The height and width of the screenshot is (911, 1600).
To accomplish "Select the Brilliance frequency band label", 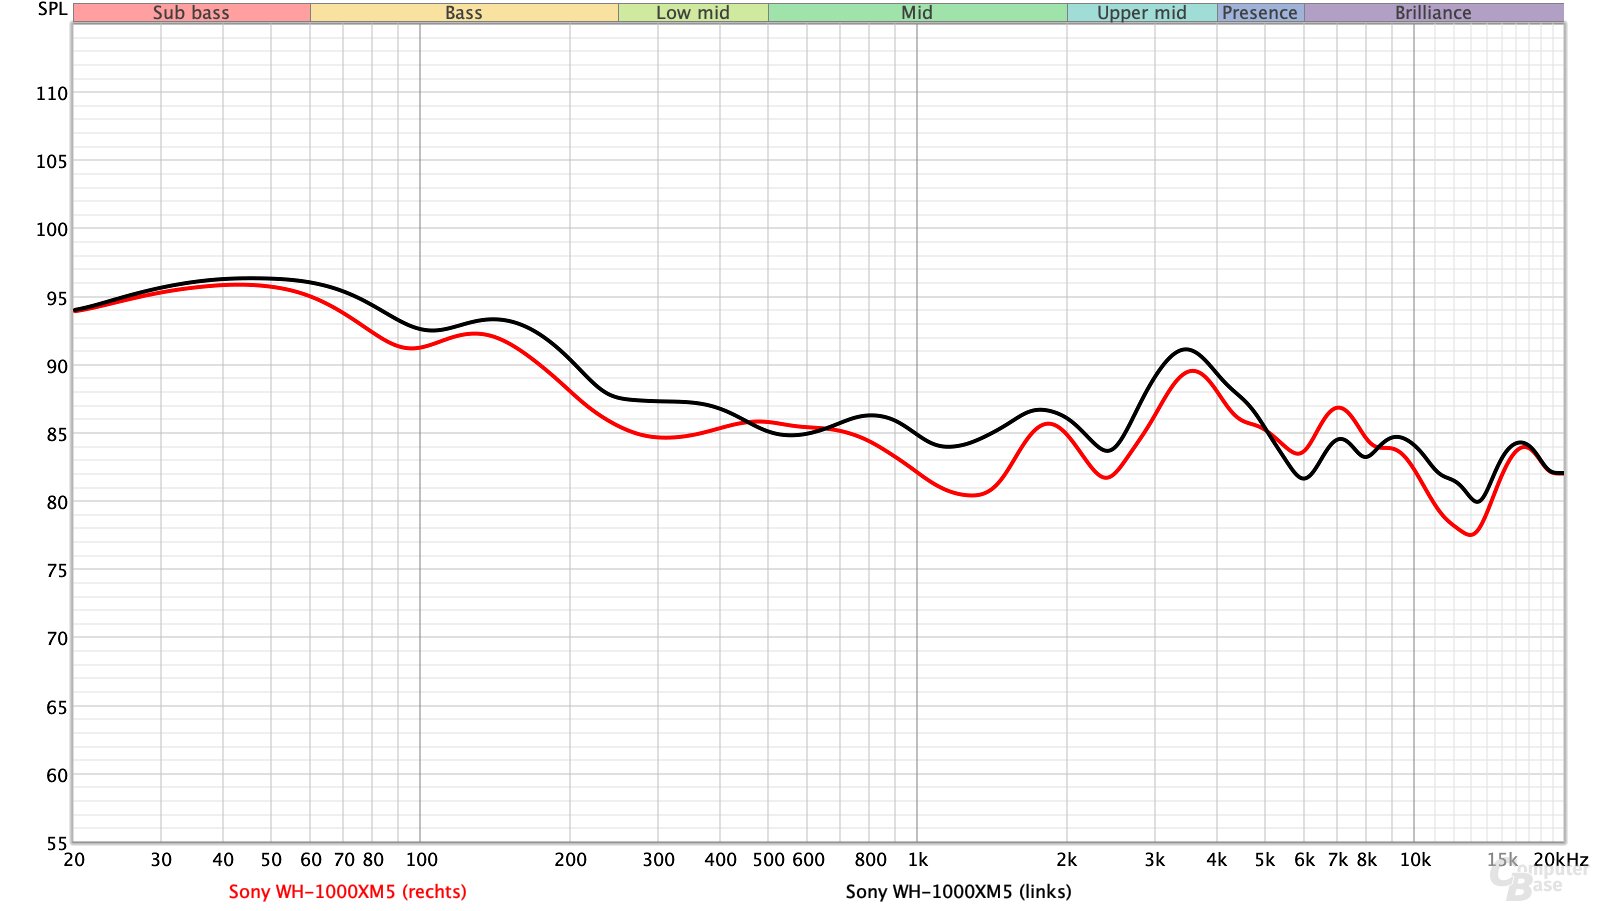I will pyautogui.click(x=1433, y=13).
